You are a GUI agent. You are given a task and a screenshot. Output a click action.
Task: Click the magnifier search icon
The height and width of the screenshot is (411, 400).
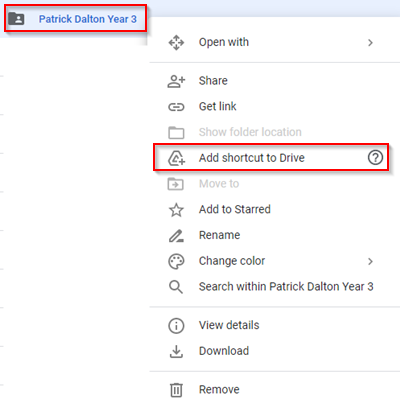click(x=176, y=287)
